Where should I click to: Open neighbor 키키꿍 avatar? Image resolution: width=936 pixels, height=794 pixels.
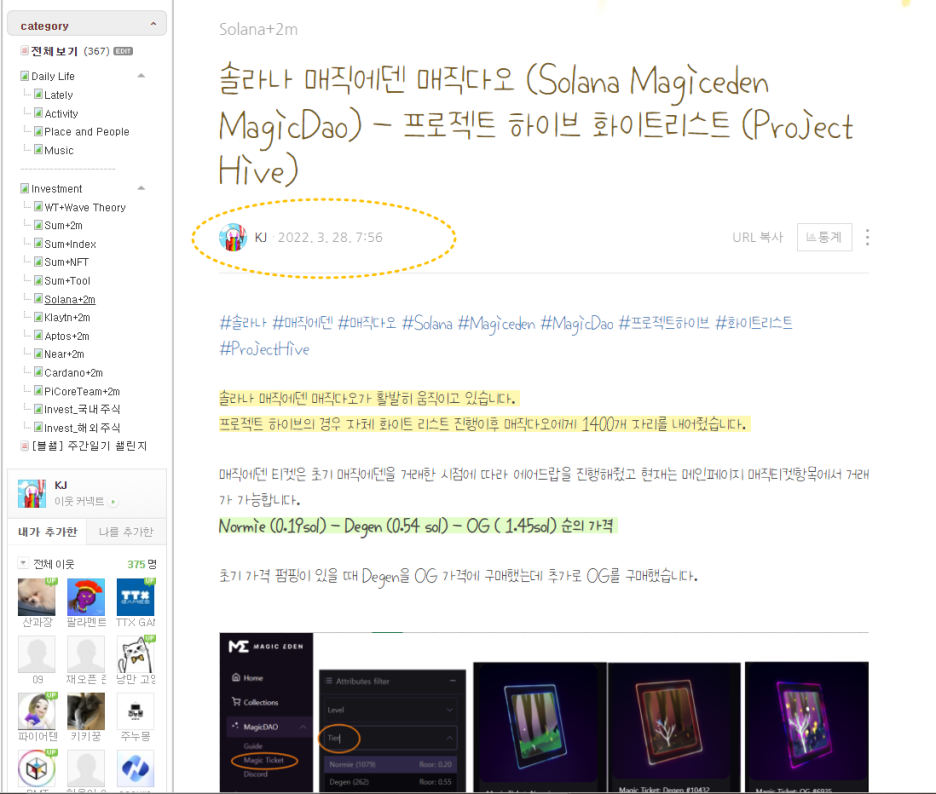click(x=86, y=711)
